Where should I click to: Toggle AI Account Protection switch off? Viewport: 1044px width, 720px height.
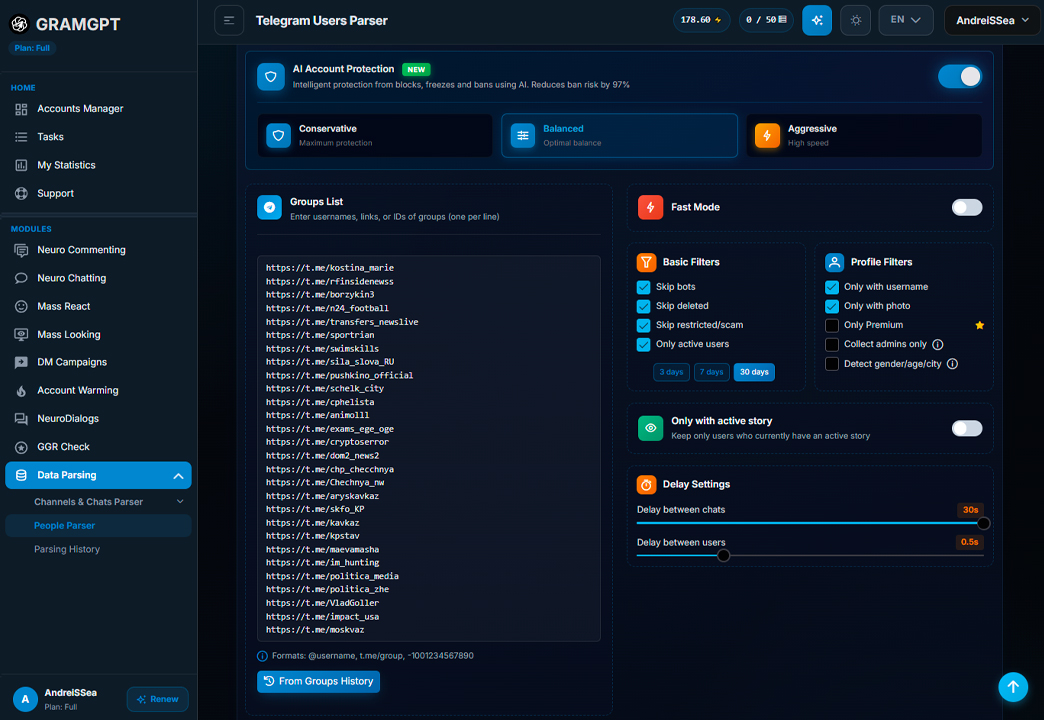(x=960, y=77)
